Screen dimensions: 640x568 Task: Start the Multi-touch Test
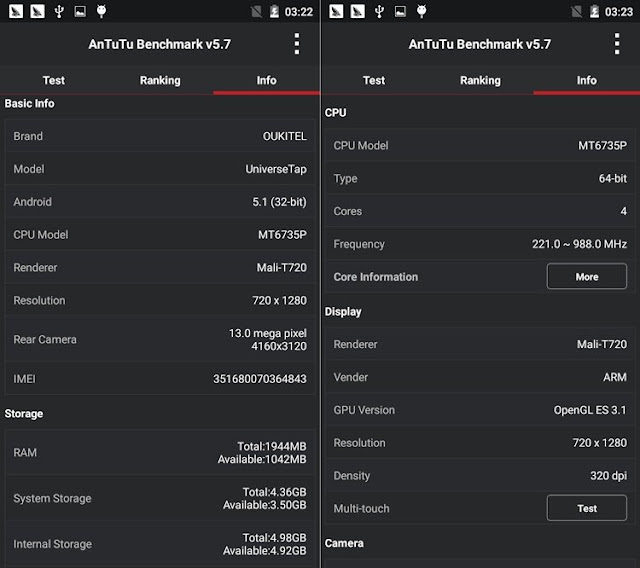(587, 508)
